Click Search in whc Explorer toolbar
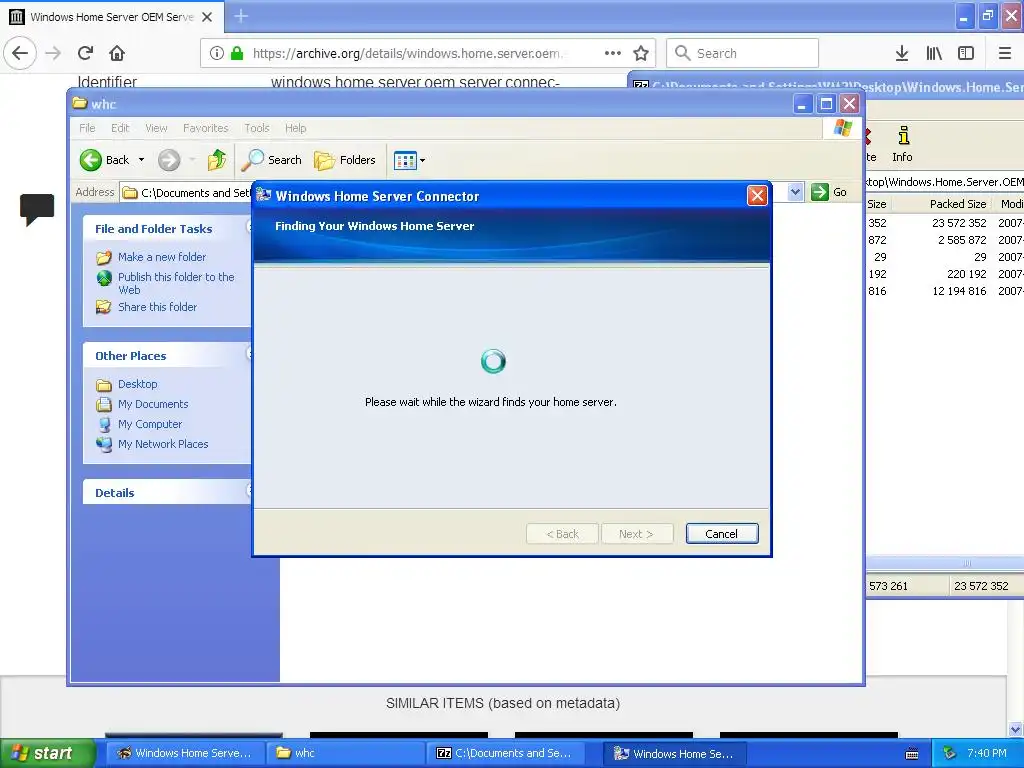 [272, 160]
